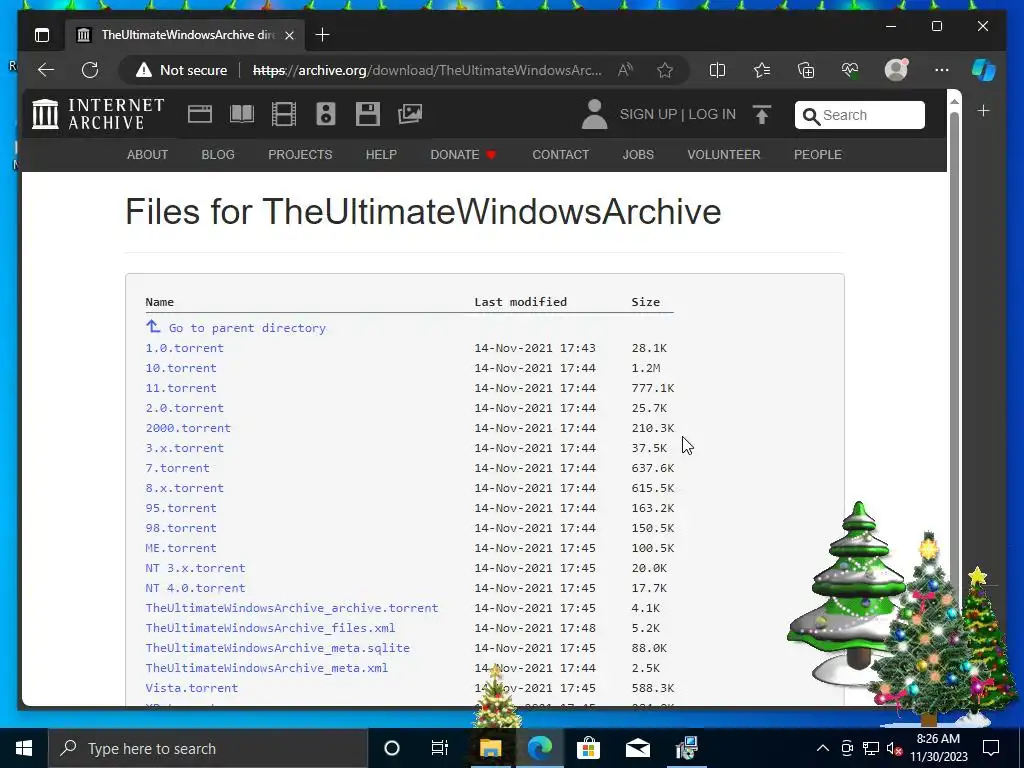This screenshot has width=1024, height=768.
Task: Open the Audio speaker icon
Action: tap(326, 114)
